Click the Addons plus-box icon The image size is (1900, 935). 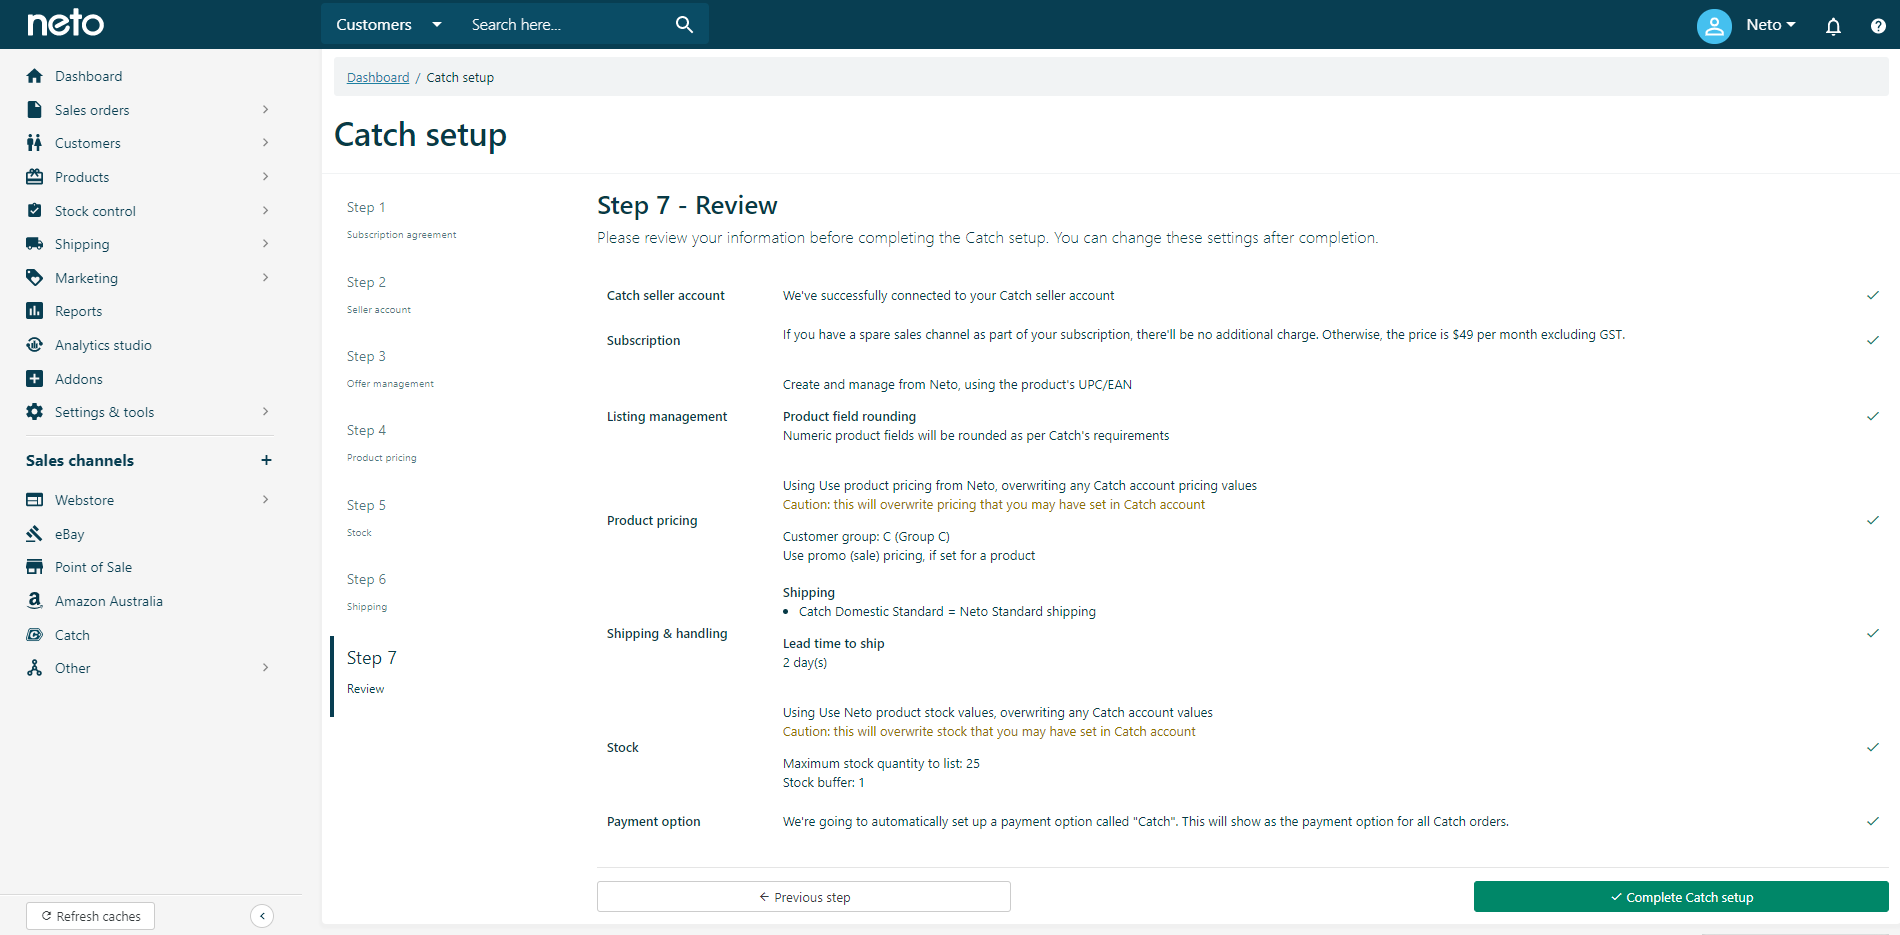pos(35,379)
